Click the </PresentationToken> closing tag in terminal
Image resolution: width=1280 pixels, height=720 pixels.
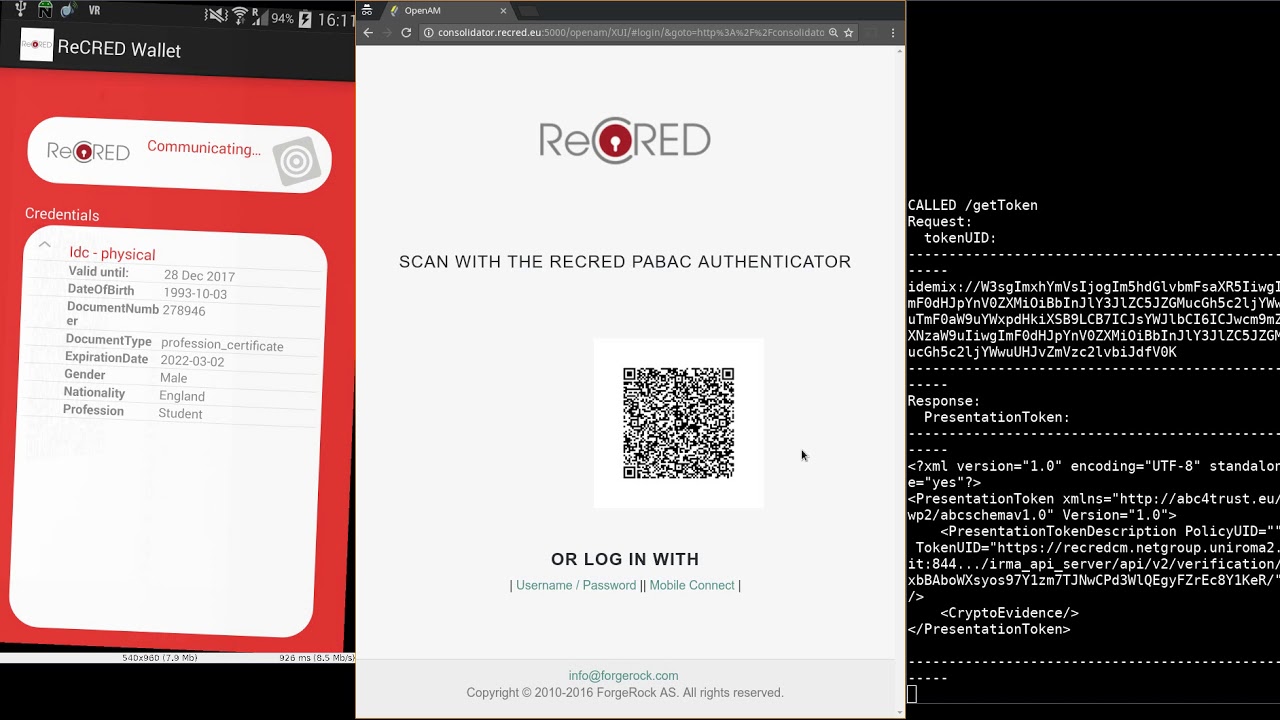[x=989, y=629]
